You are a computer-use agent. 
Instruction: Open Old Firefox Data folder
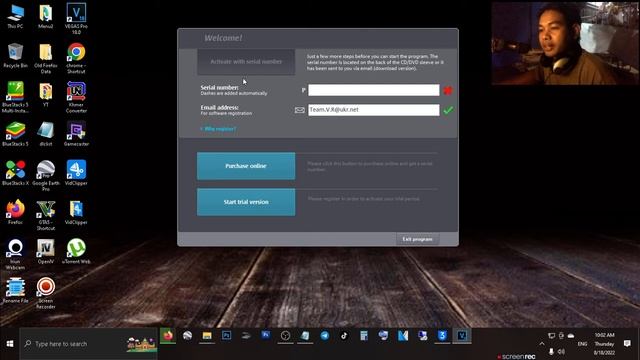tap(45, 58)
